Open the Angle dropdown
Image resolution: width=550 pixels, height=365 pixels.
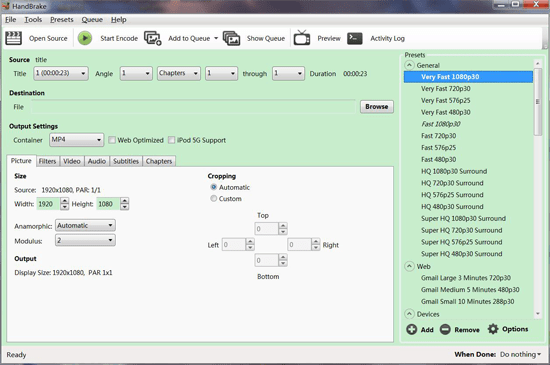click(x=136, y=73)
